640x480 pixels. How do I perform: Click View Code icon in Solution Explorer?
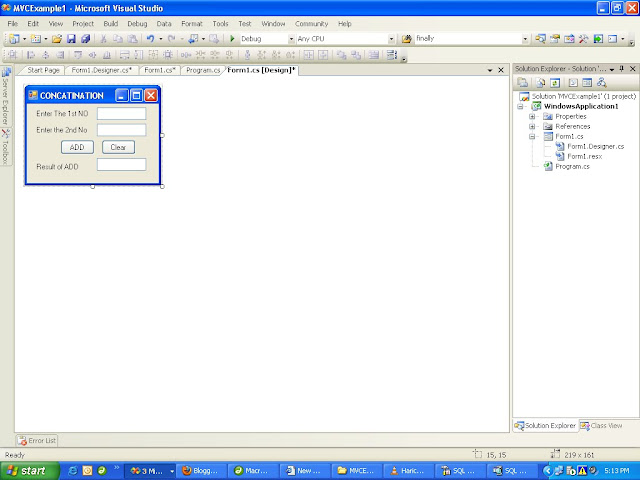coord(573,83)
